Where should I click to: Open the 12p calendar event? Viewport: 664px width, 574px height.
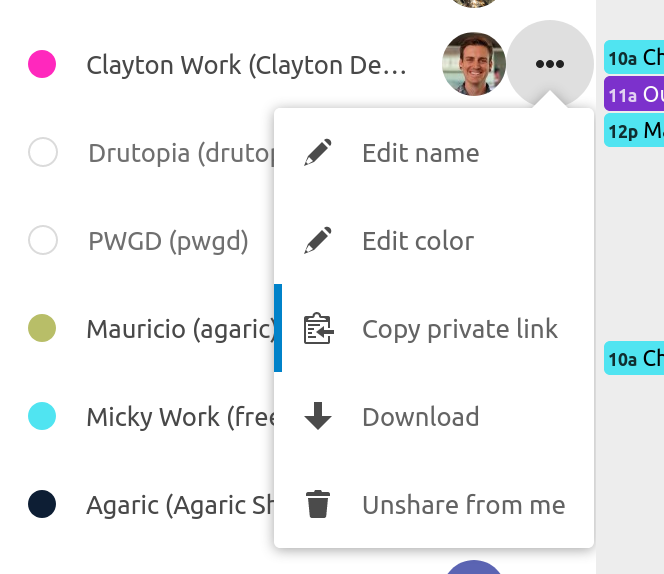tap(634, 130)
